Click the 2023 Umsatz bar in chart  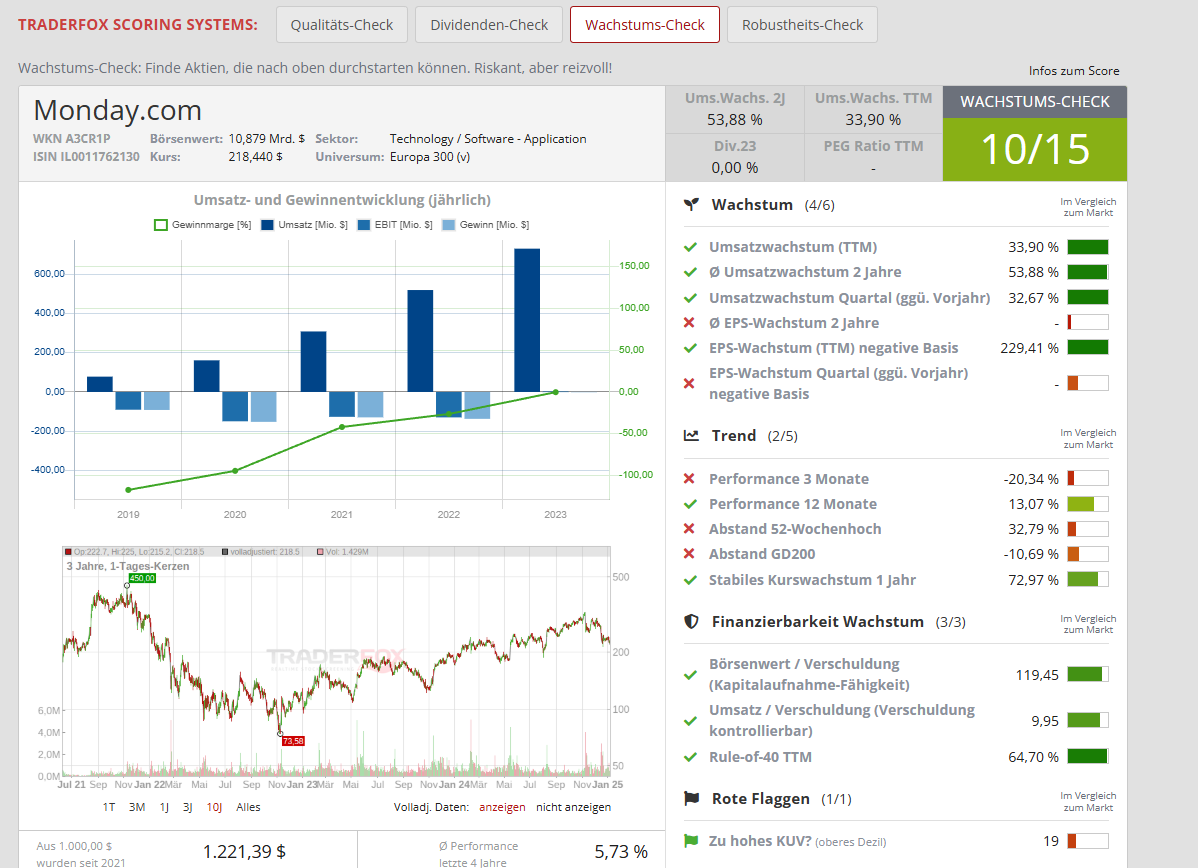[x=527, y=319]
